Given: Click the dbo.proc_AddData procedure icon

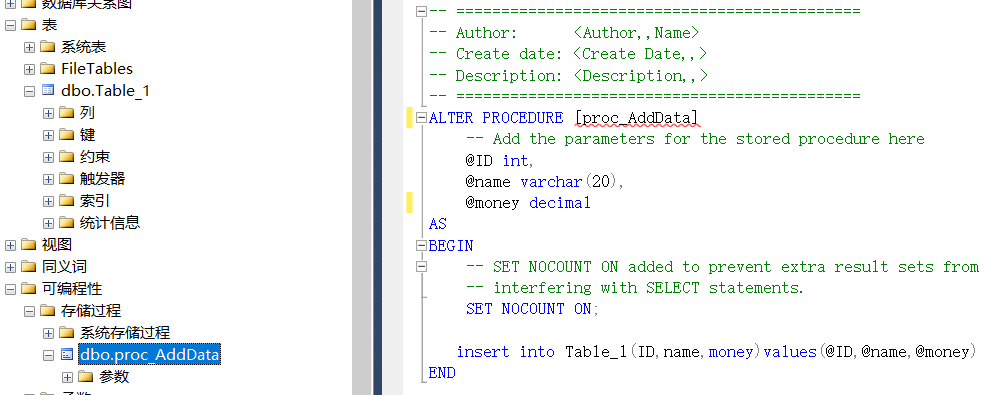Looking at the screenshot, I should [x=67, y=354].
